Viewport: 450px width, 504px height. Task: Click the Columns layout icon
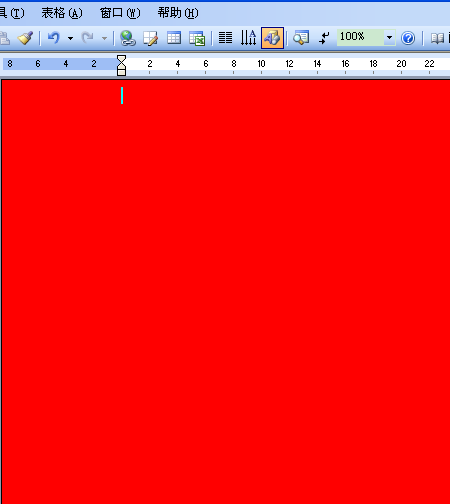225,38
